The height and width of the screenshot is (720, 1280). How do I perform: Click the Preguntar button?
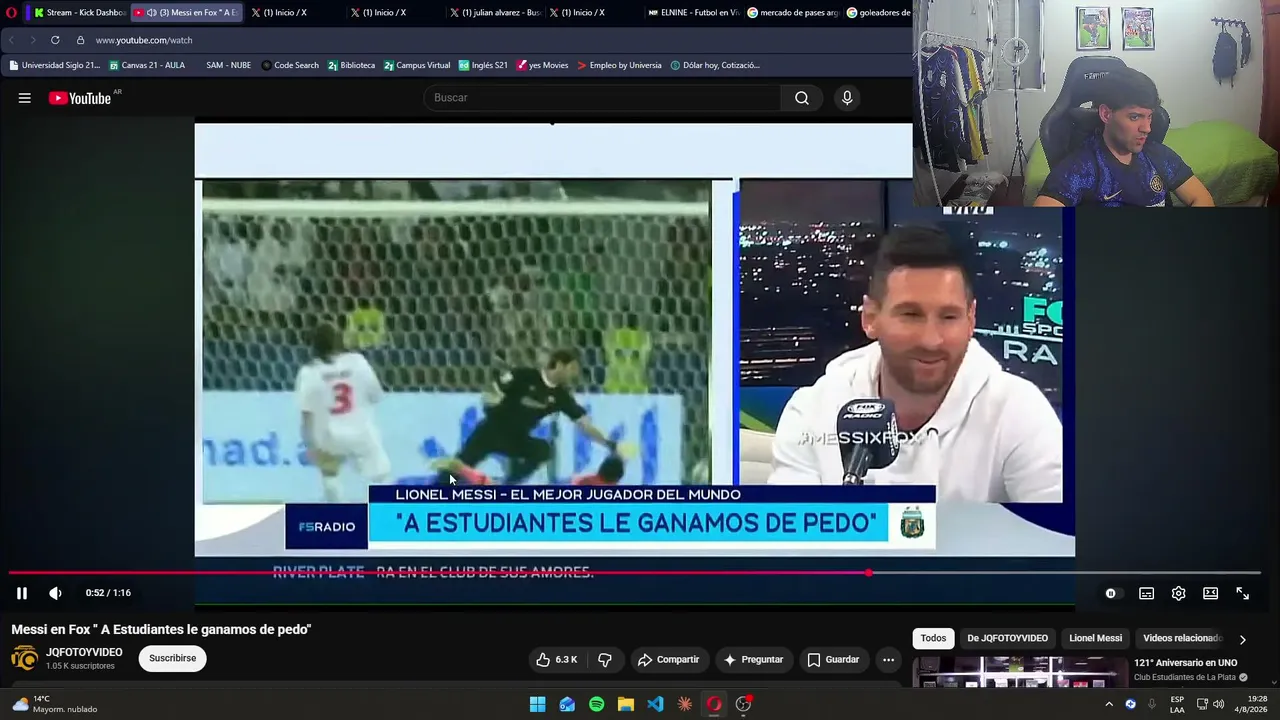753,660
